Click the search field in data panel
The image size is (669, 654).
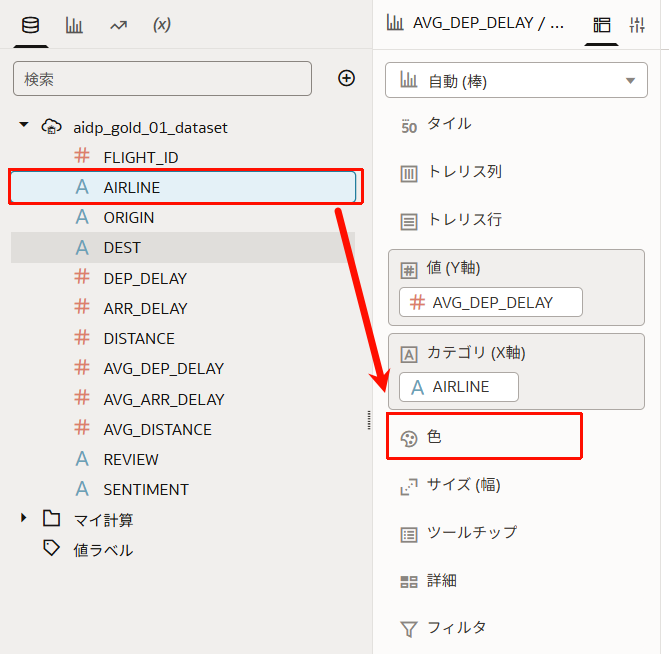(162, 78)
